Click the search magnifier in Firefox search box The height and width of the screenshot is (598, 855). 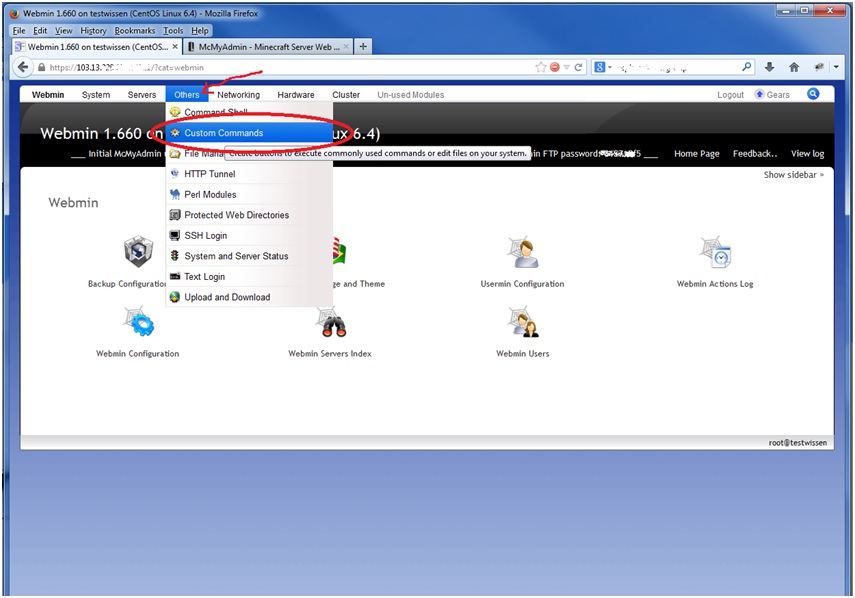click(x=746, y=67)
